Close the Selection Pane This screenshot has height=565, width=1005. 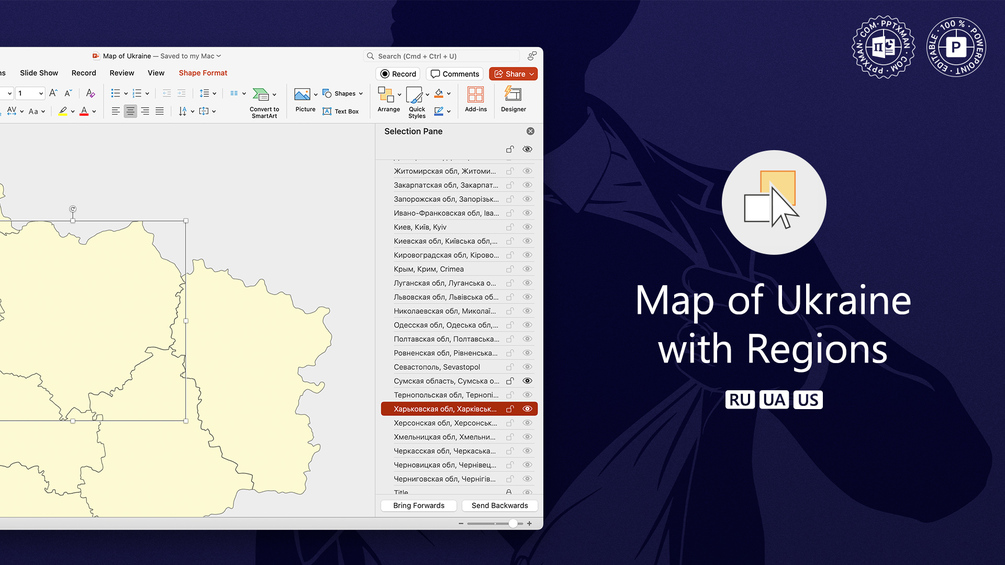pos(530,131)
